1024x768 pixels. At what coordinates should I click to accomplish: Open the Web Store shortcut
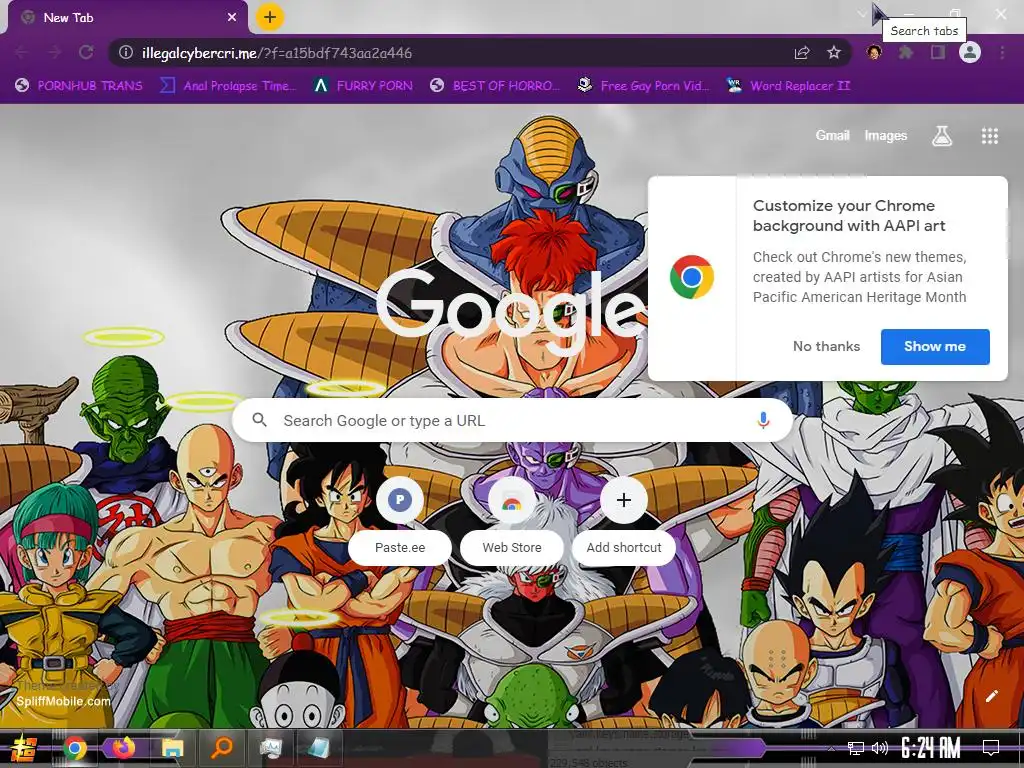point(511,520)
